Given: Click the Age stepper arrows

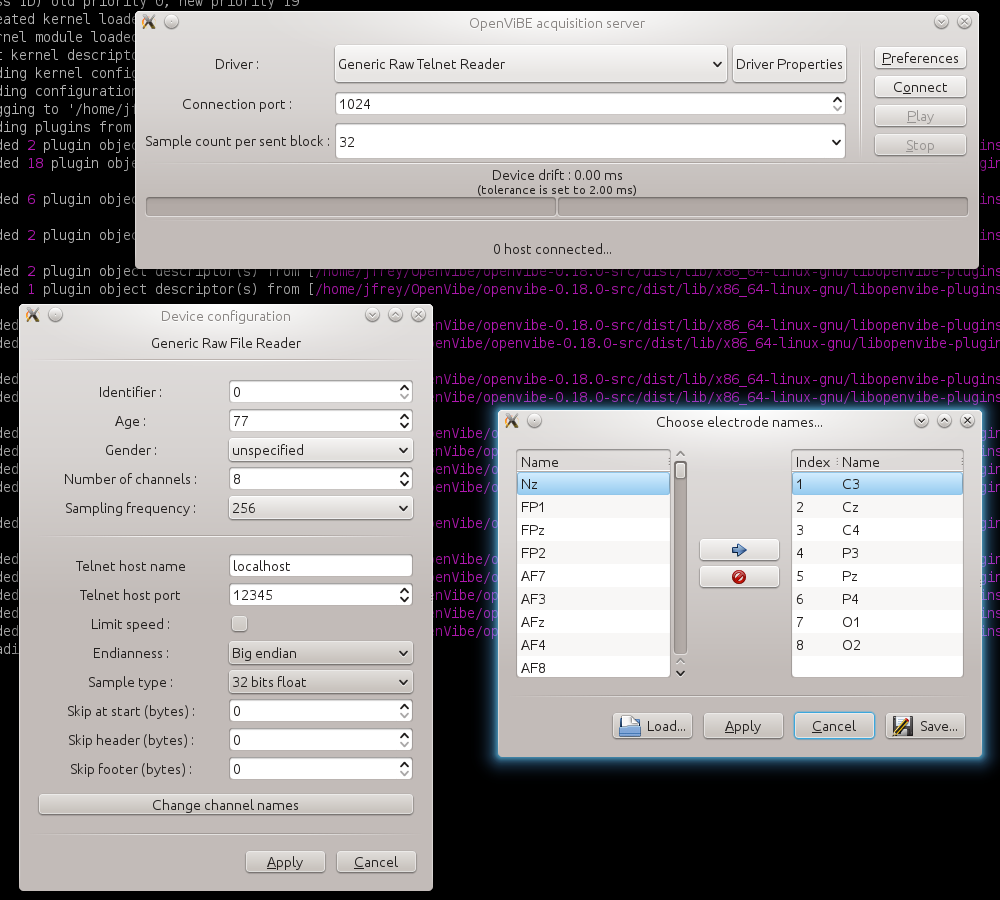Looking at the screenshot, I should pos(404,421).
